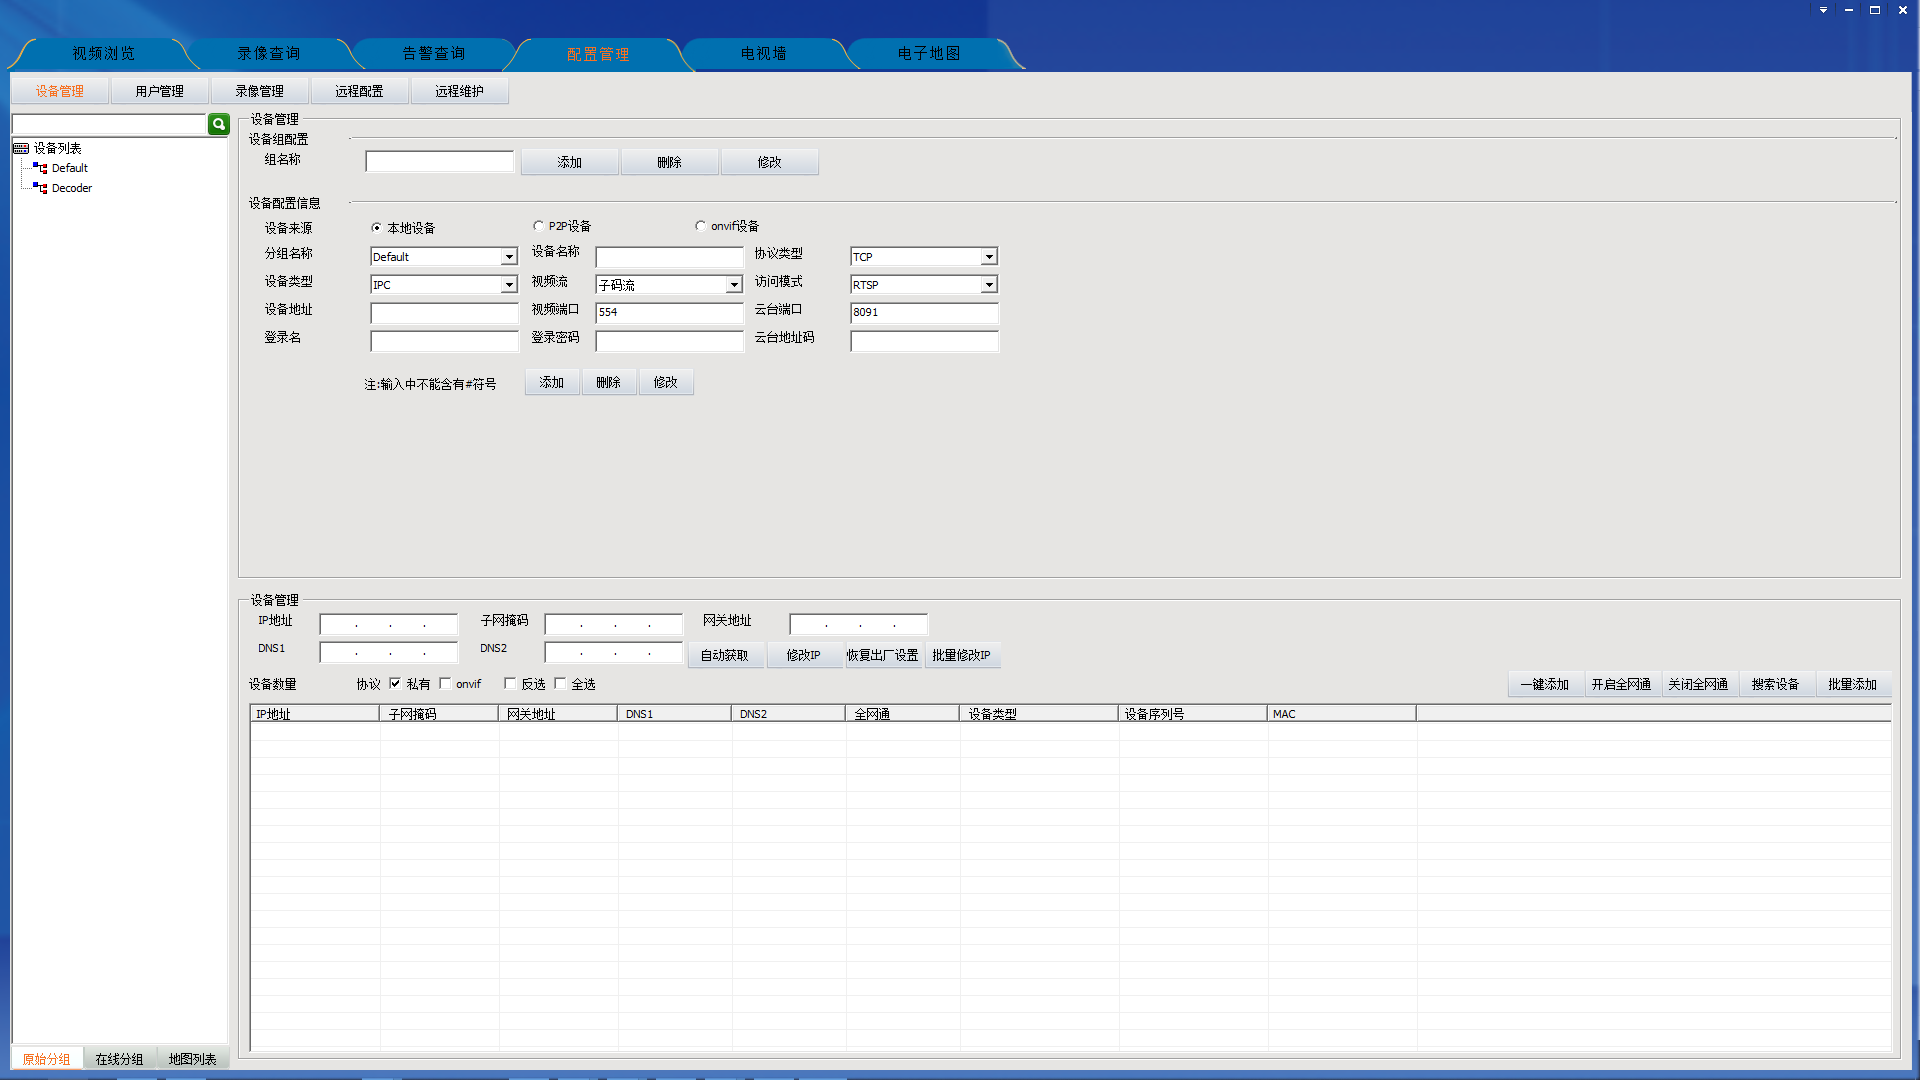The width and height of the screenshot is (1920, 1080).
Task: Select the Decoder group tree icon
Action: click(x=41, y=188)
